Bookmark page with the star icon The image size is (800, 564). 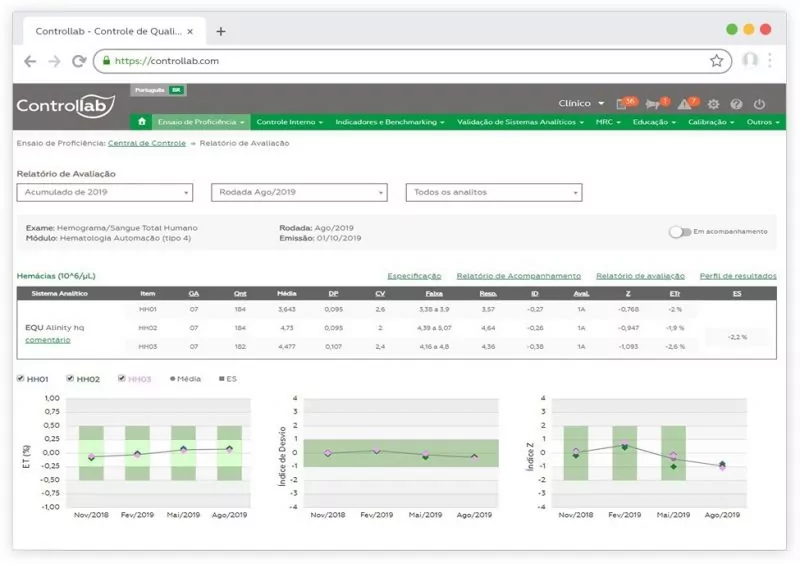pos(716,61)
